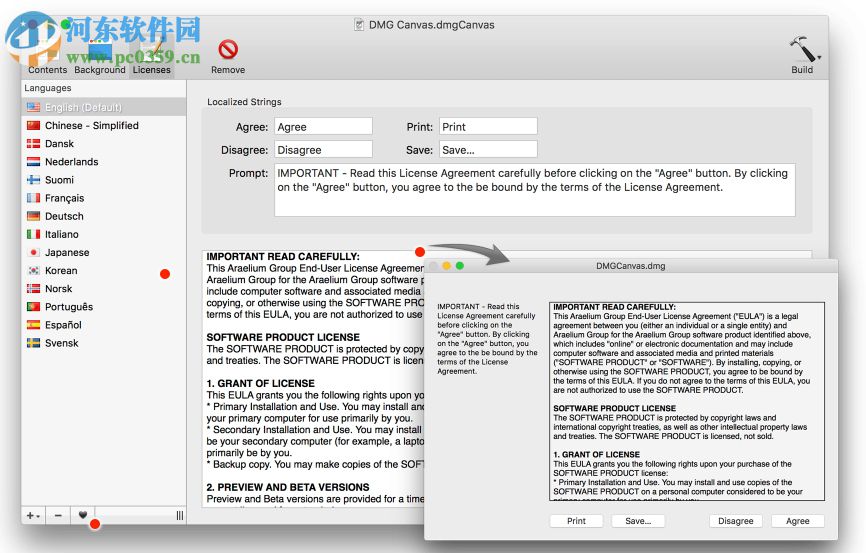The image size is (866, 553).
Task: Click the DMGCanvas.dmg window title bar
Action: [631, 266]
